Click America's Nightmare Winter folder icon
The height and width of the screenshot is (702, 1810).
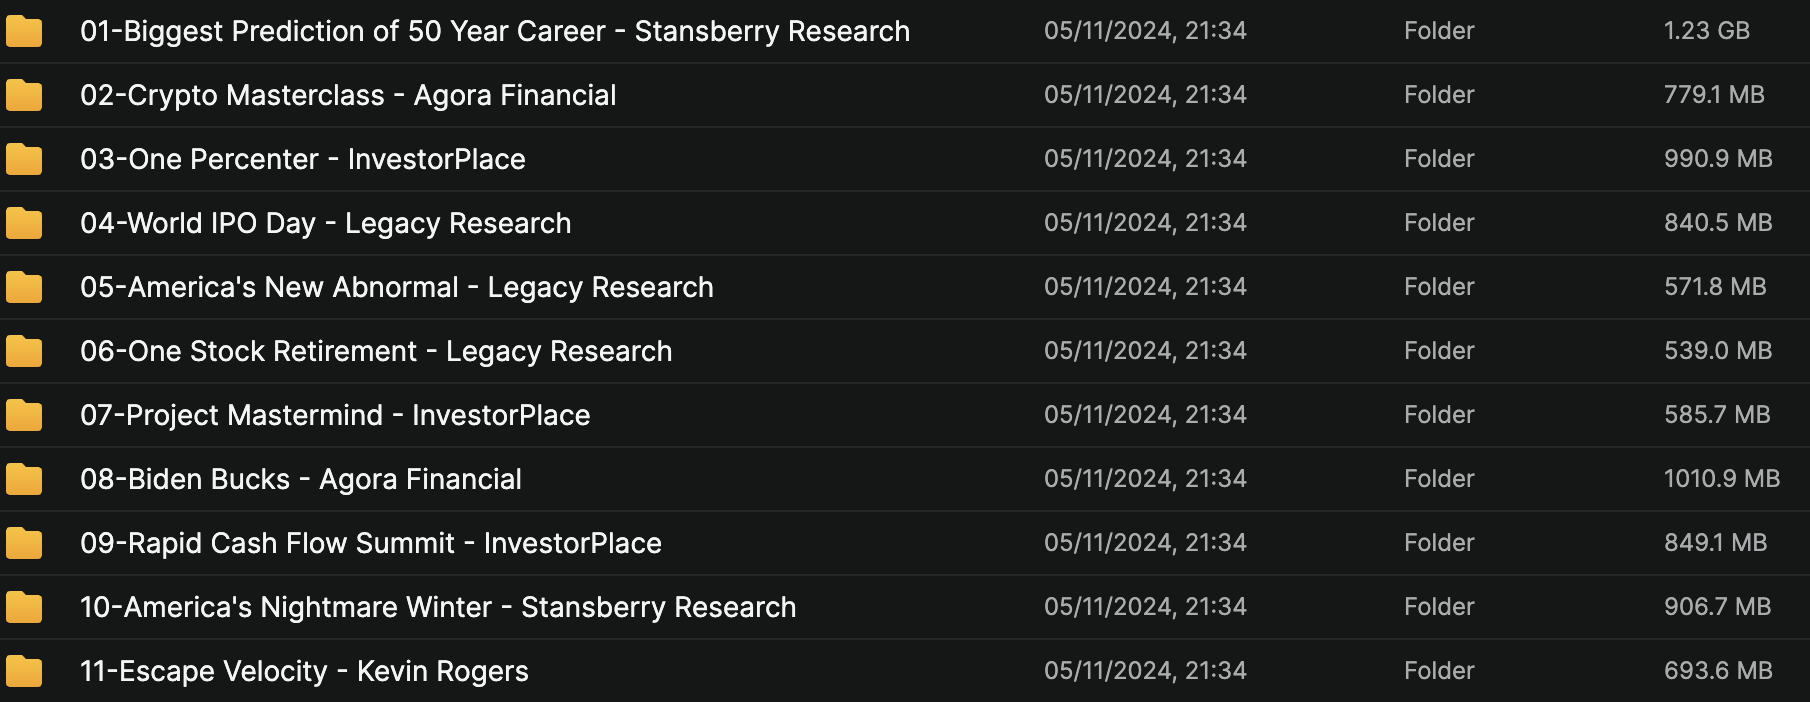[24, 608]
